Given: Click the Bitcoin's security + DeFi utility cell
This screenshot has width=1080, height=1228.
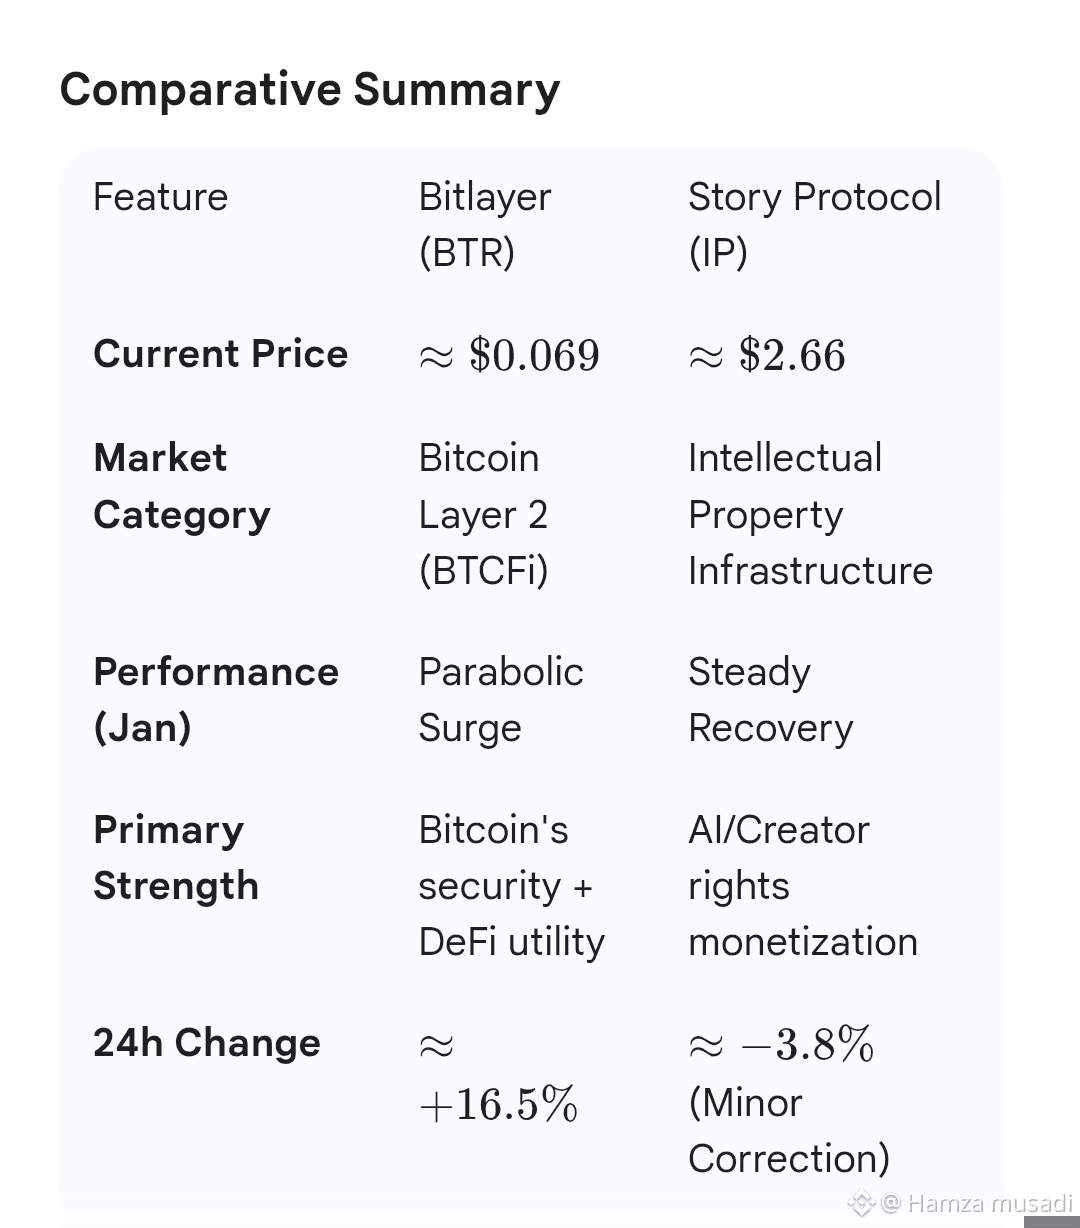Looking at the screenshot, I should [x=511, y=885].
